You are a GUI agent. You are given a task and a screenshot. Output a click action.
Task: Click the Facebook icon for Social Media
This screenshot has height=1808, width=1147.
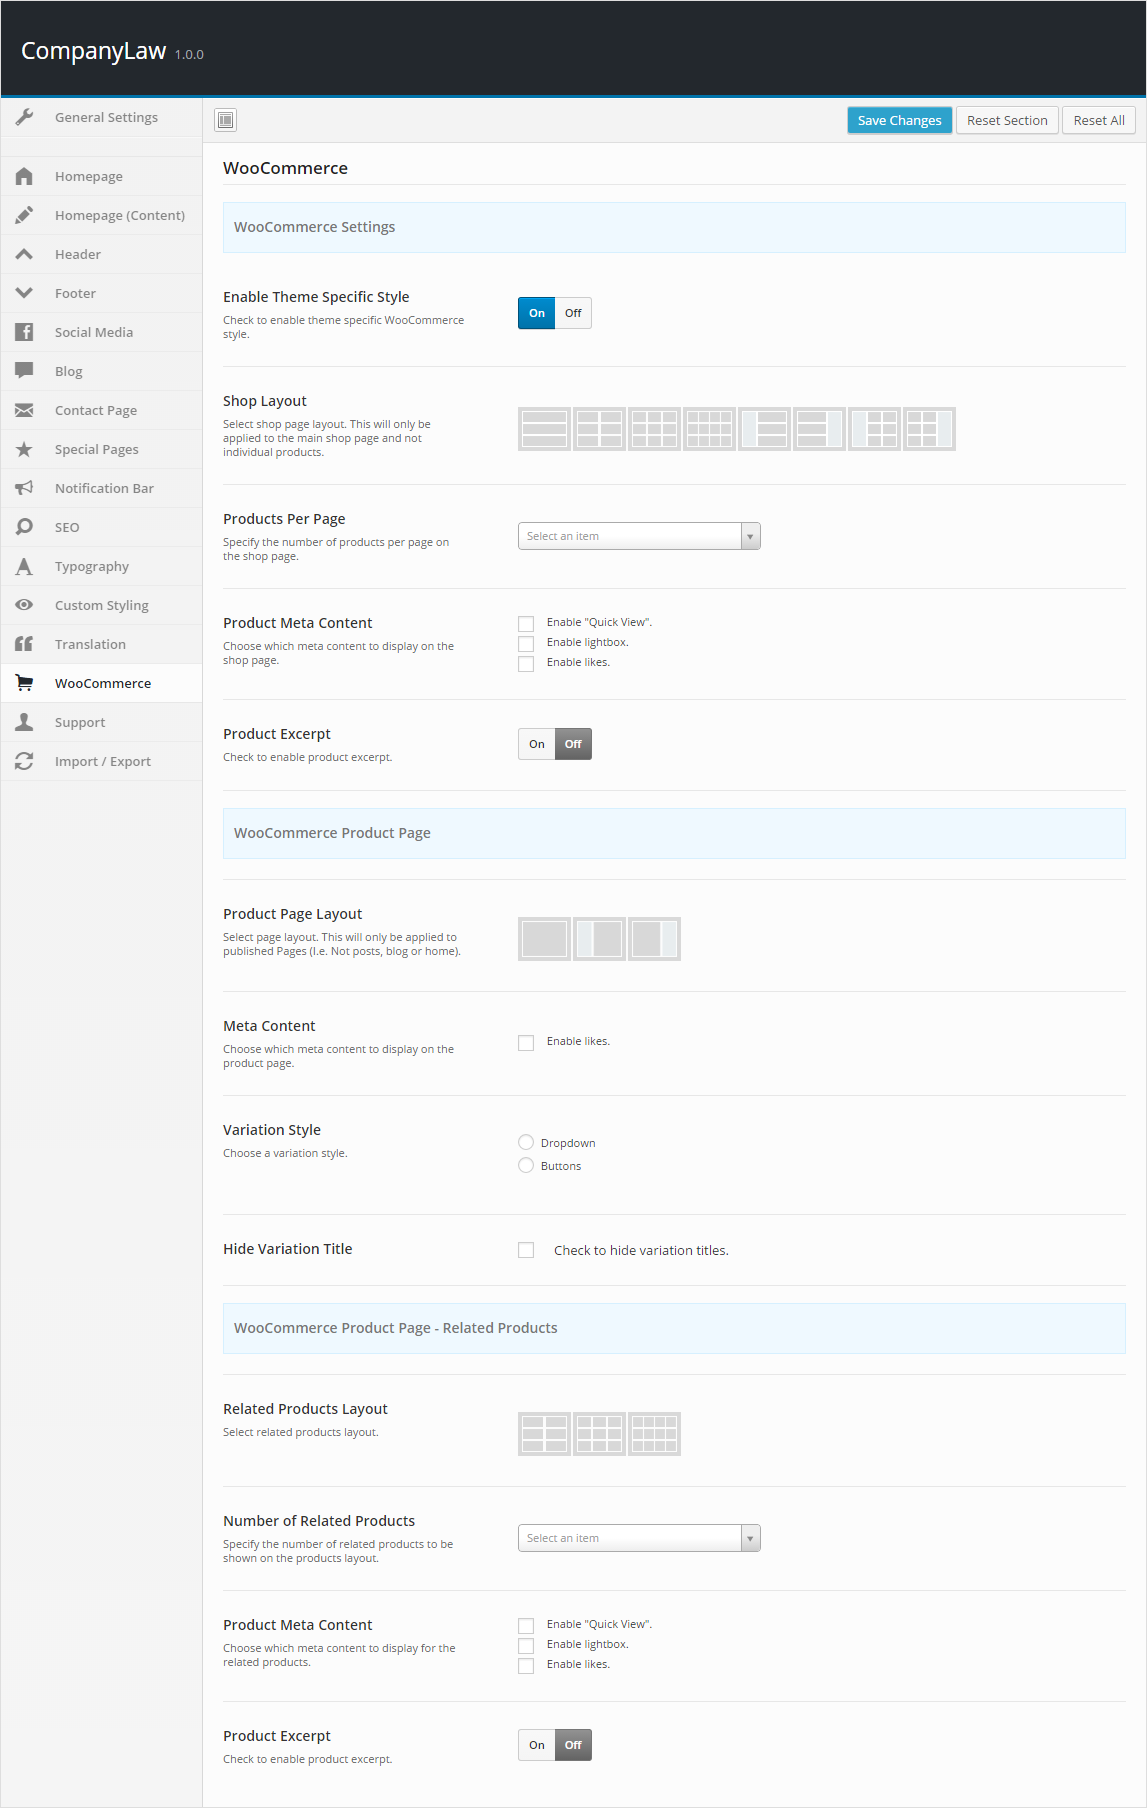click(25, 332)
